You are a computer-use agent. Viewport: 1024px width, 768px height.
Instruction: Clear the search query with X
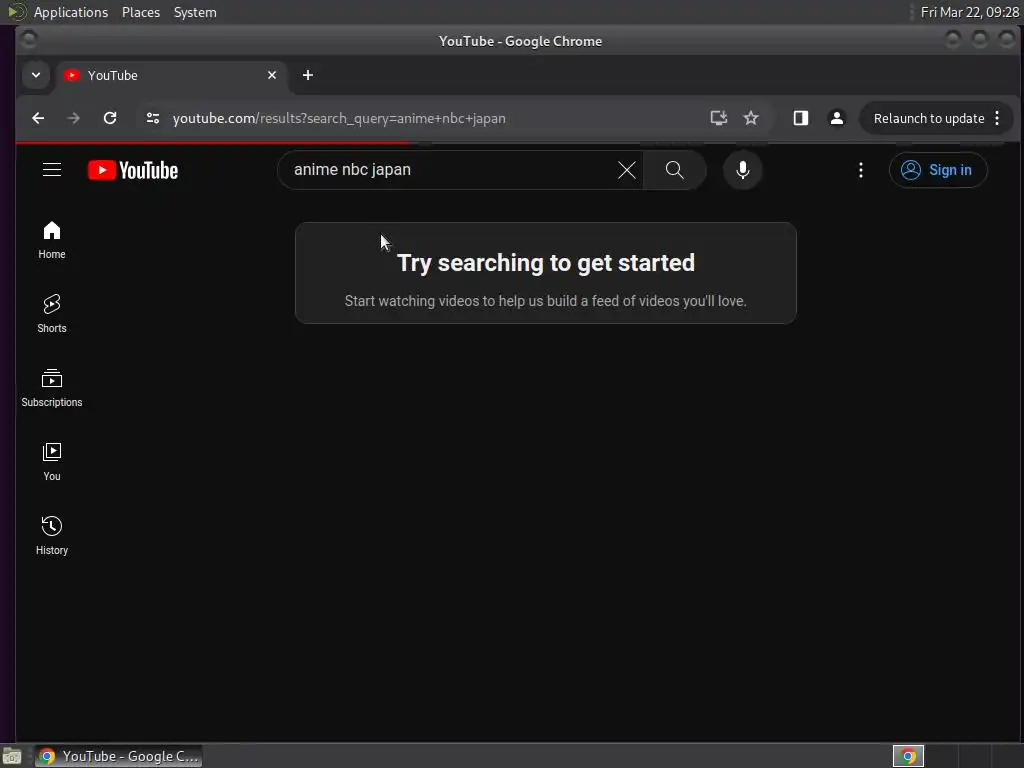626,170
